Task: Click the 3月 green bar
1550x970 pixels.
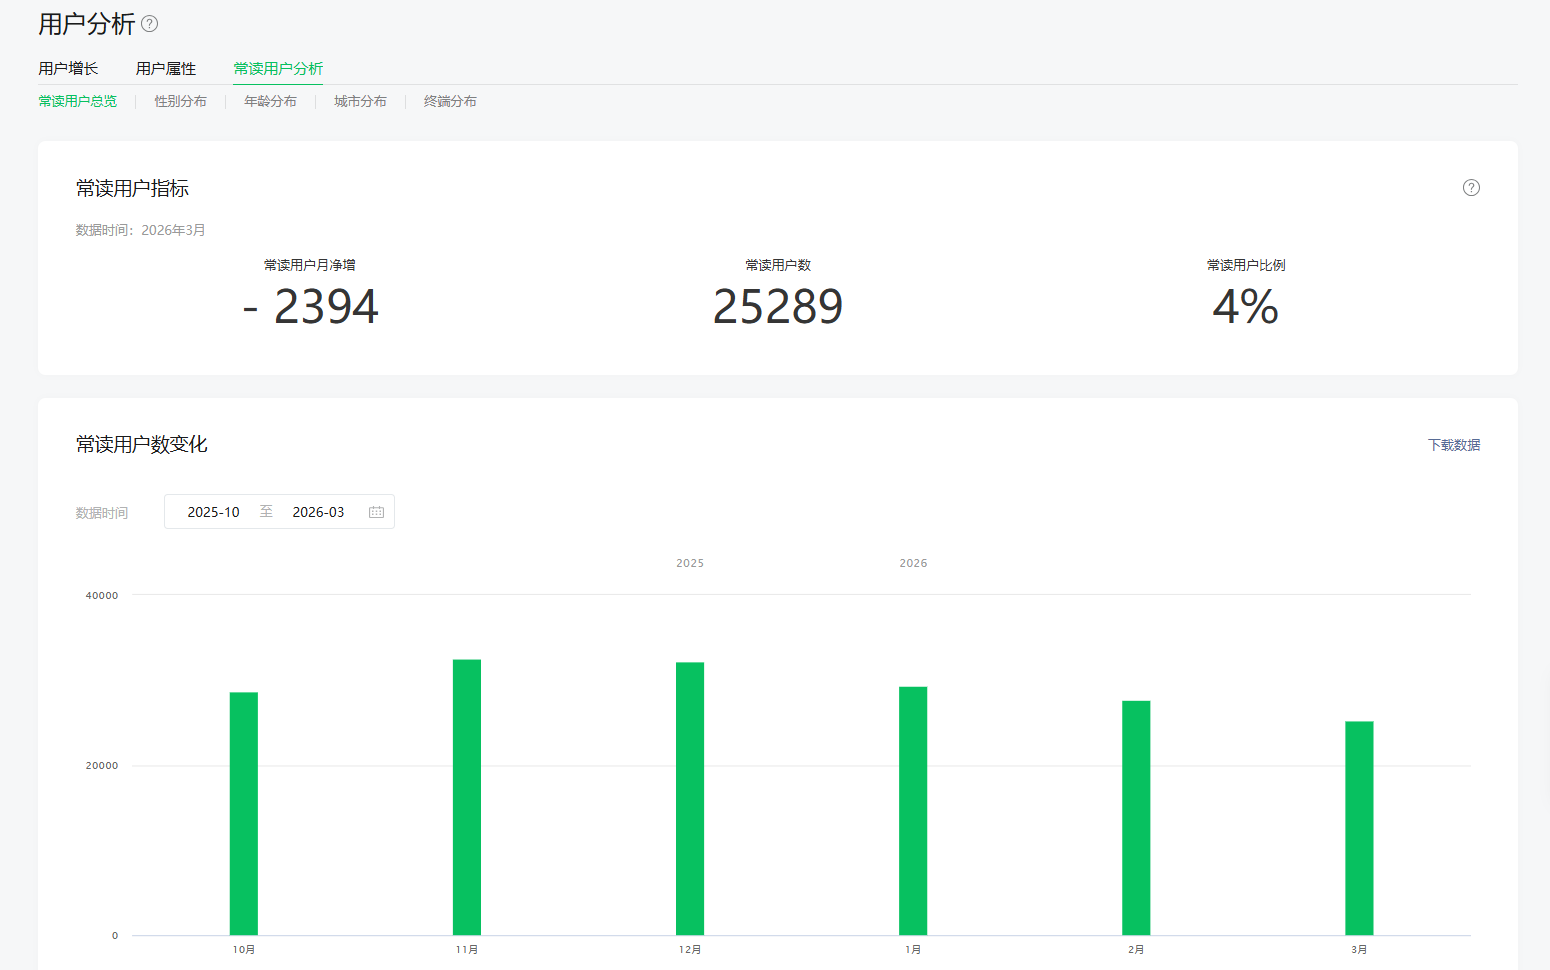Action: pos(1359,828)
